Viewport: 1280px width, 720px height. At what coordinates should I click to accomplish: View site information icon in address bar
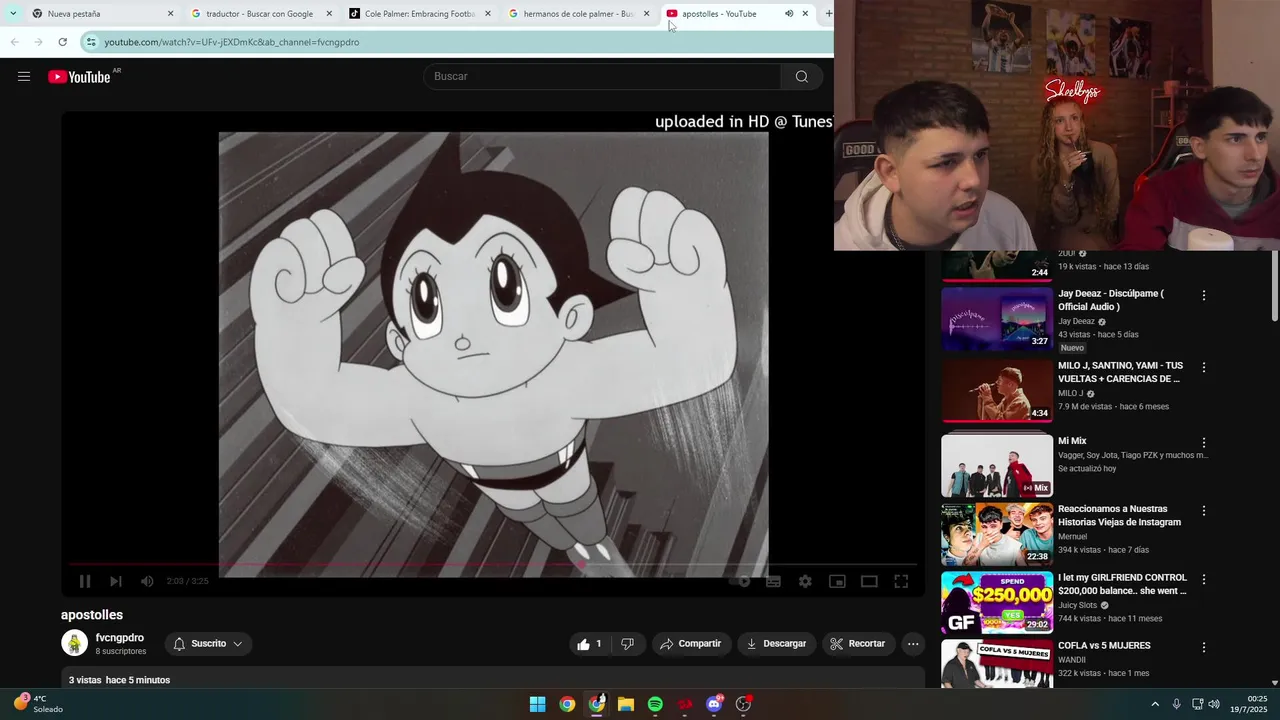[91, 42]
